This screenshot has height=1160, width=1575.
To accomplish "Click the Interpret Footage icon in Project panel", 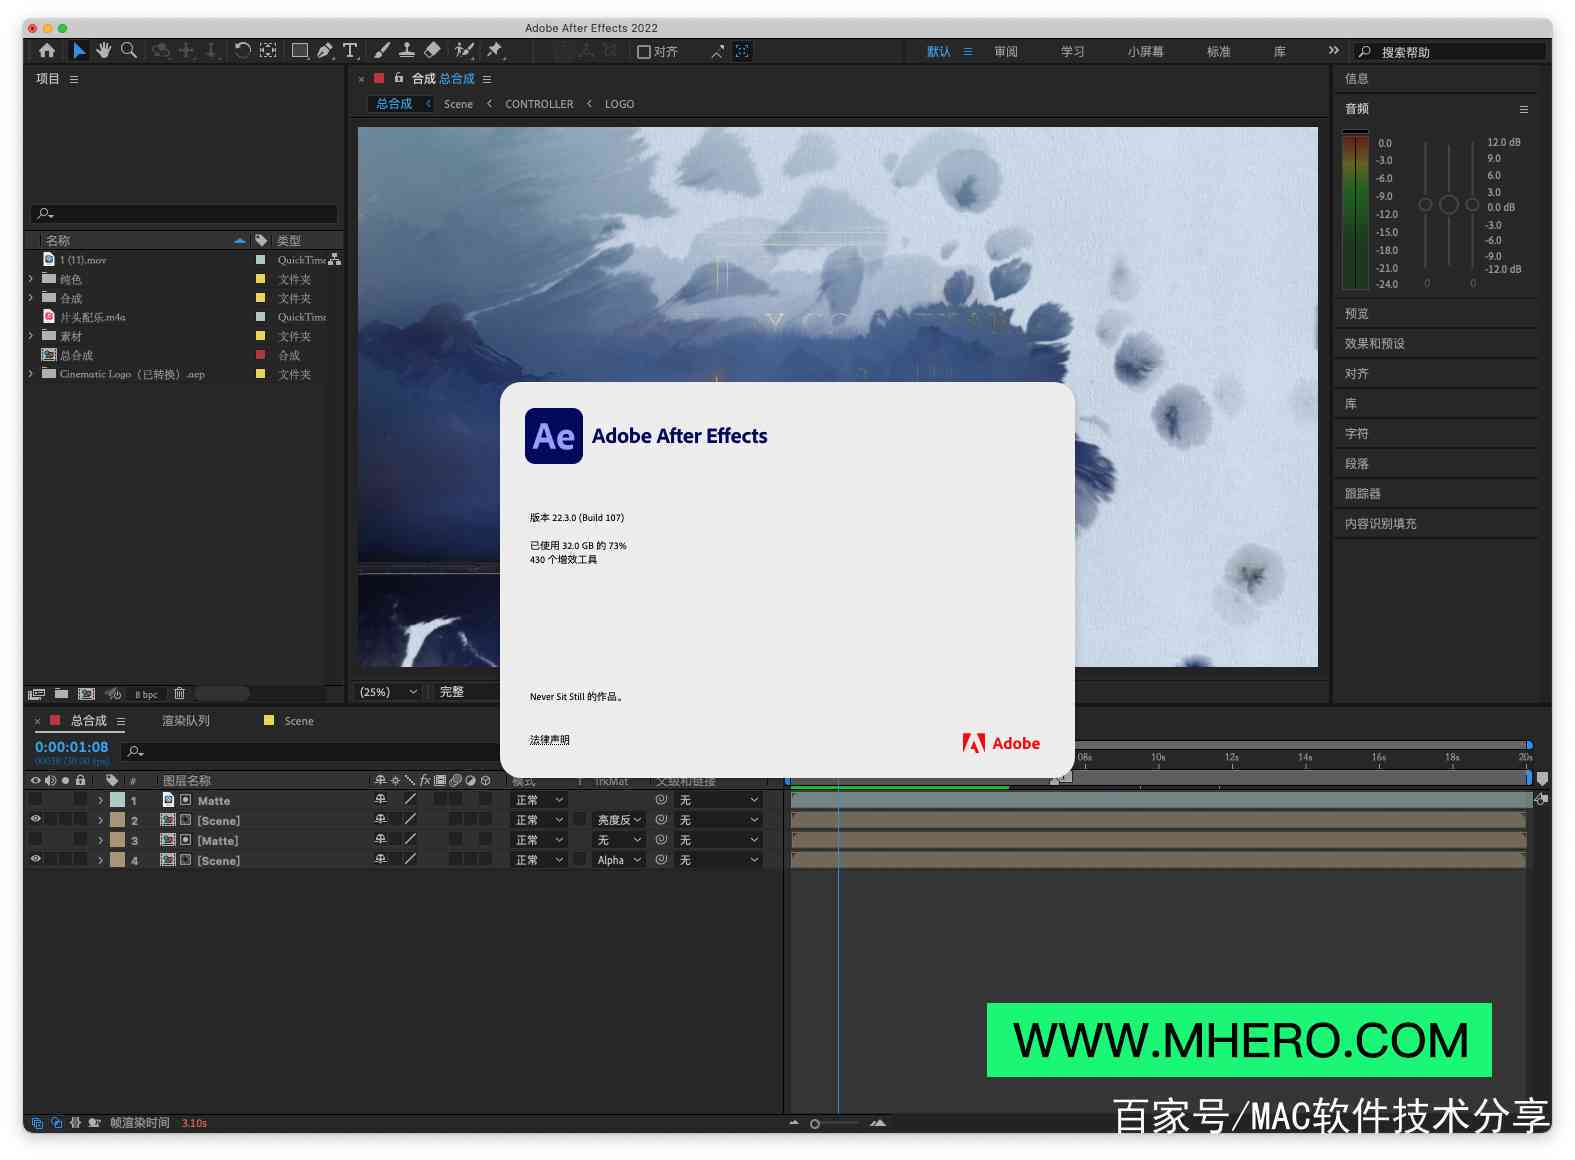I will (37, 693).
